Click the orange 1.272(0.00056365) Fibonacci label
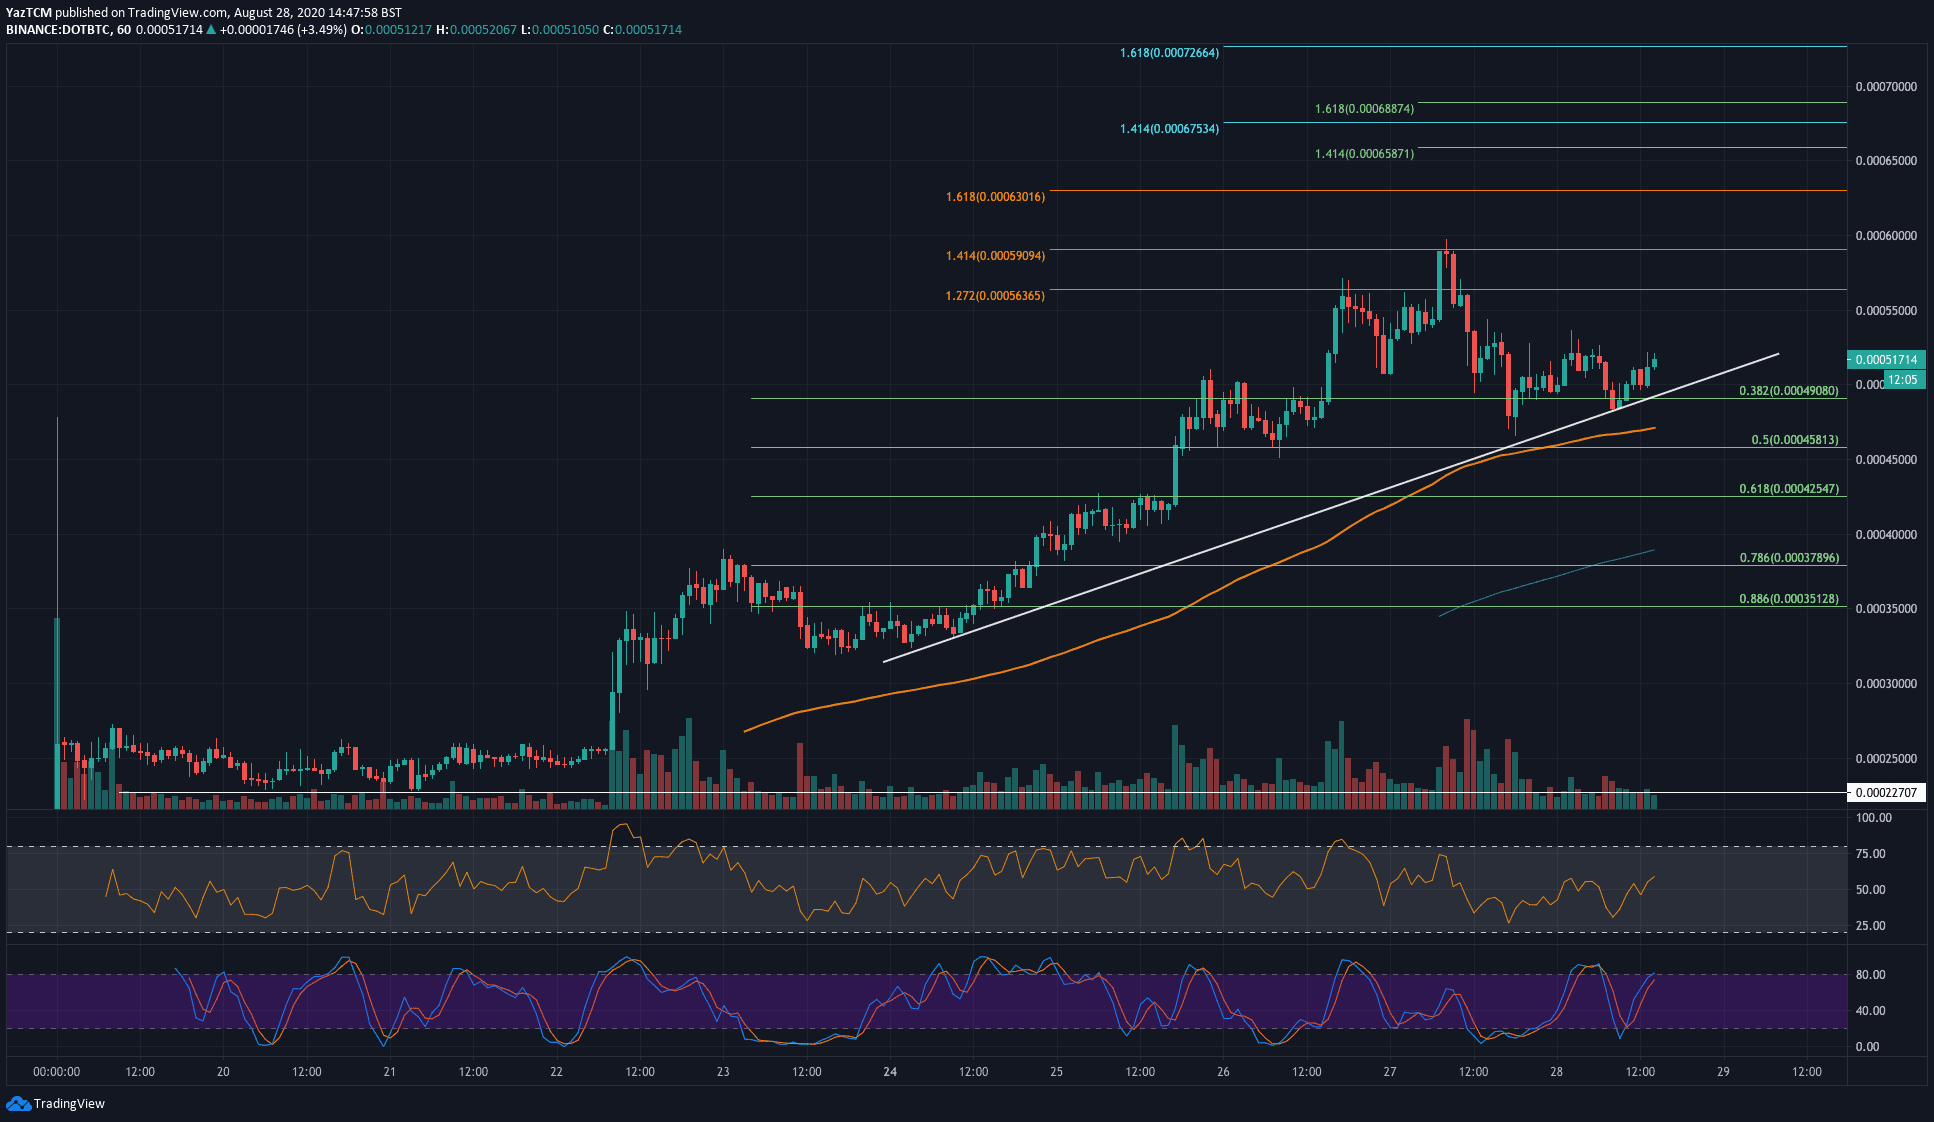Screen dimensions: 1934x1122 coord(995,295)
